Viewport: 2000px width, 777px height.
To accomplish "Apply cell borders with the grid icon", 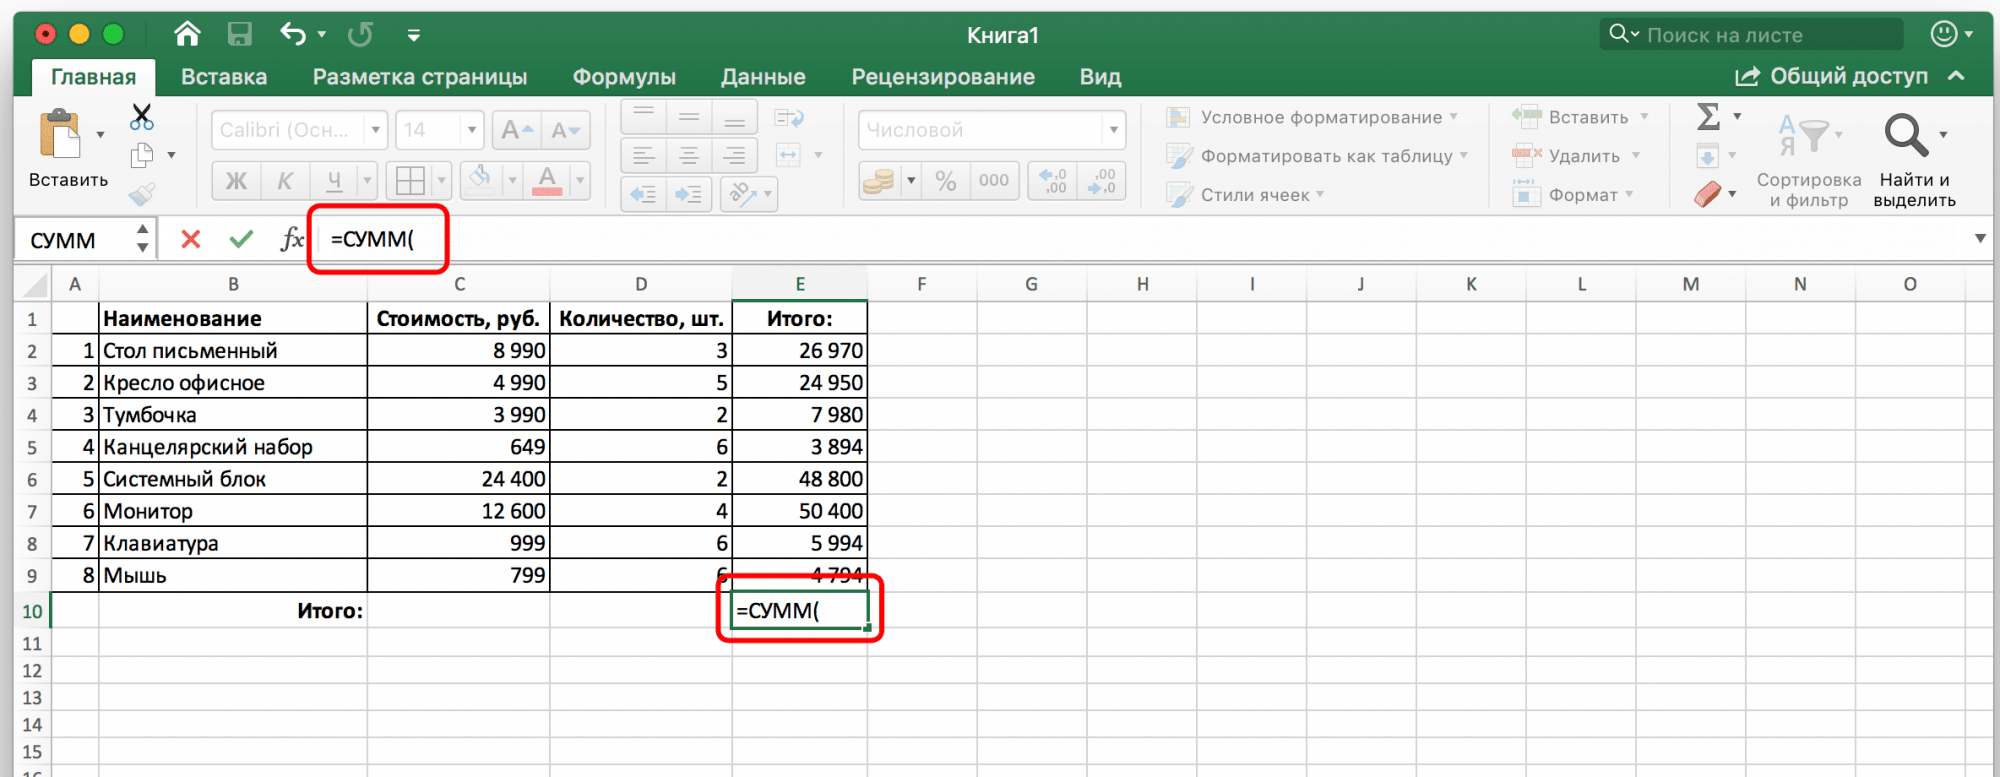I will coord(410,181).
